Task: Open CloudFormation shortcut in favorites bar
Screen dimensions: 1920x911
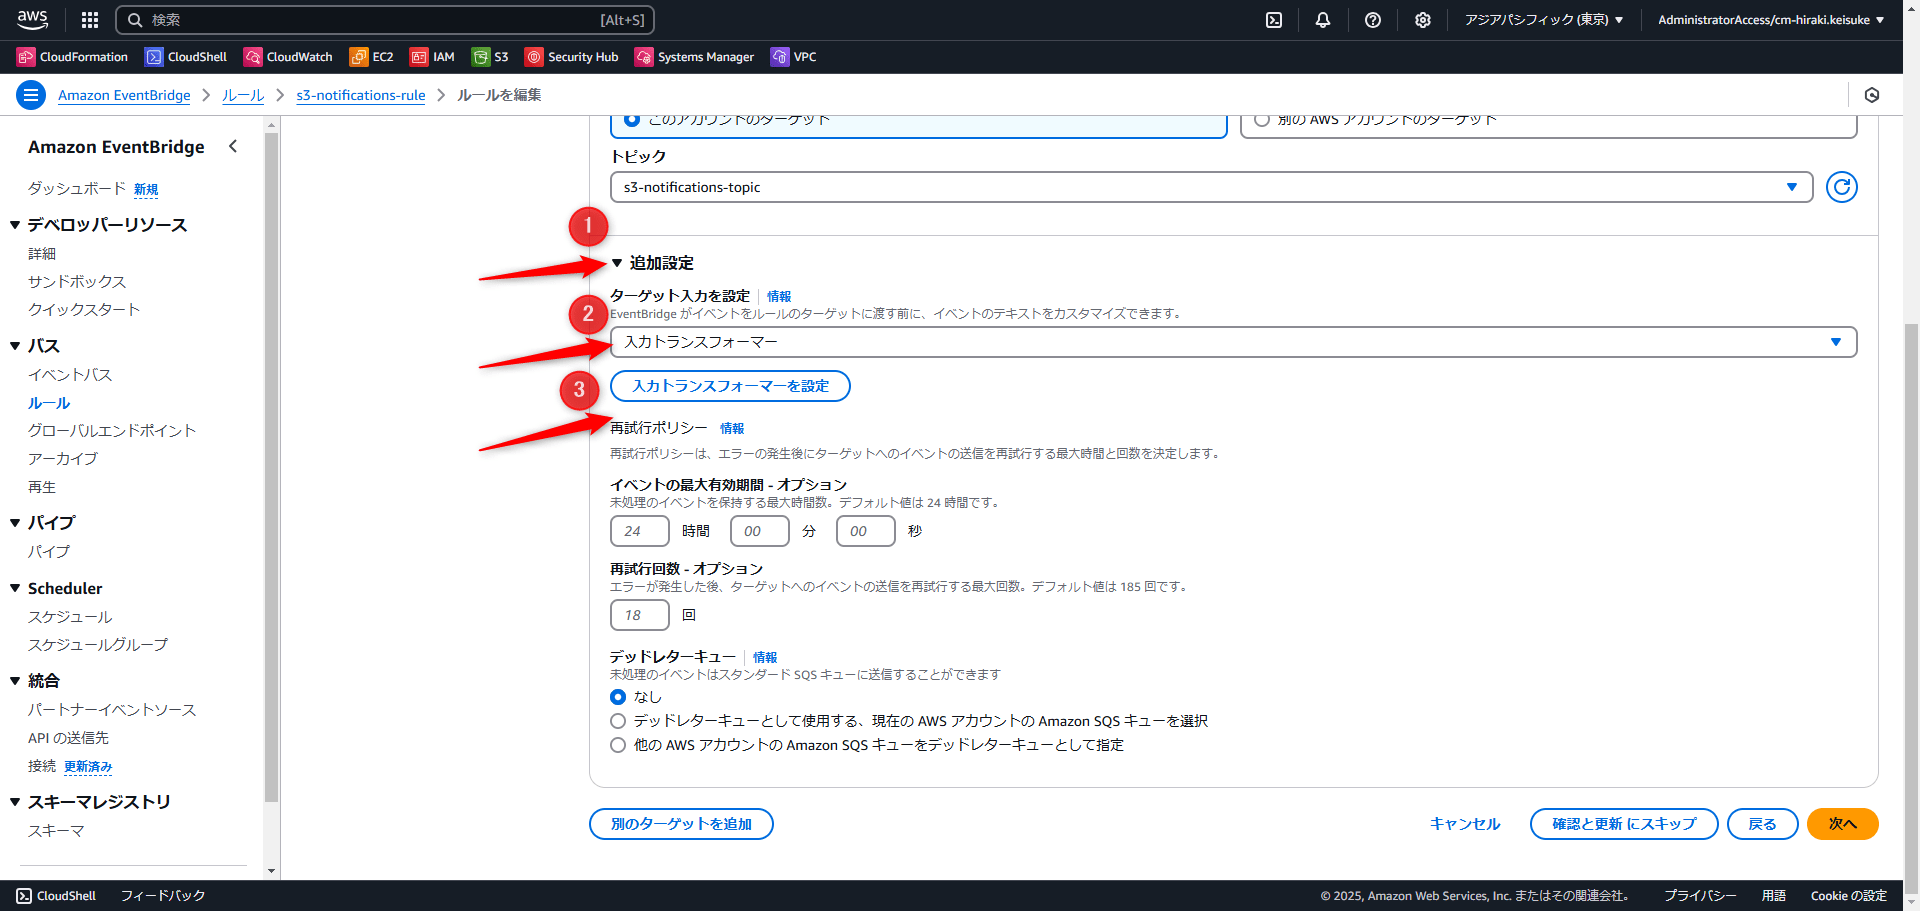Action: [x=72, y=57]
